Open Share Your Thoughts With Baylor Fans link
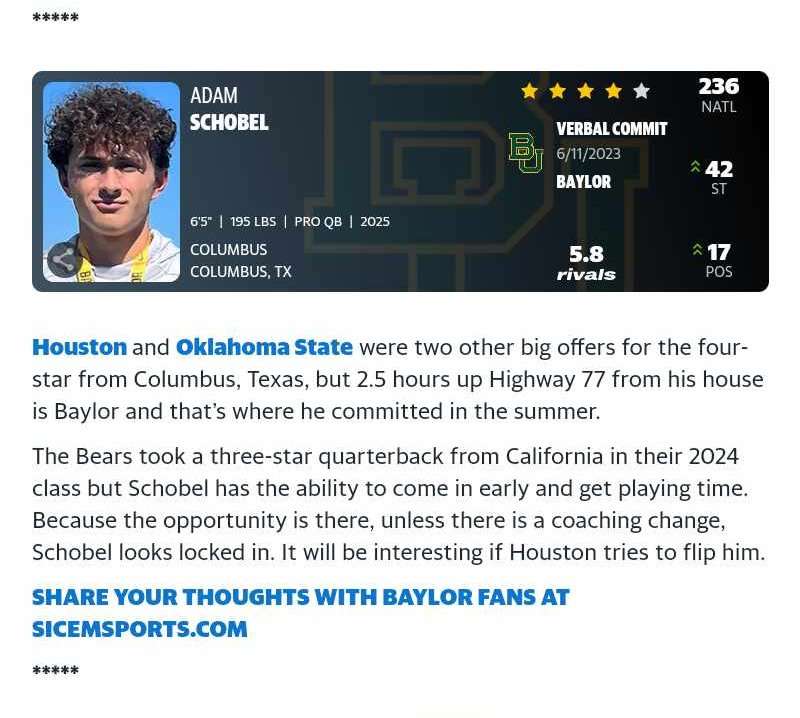Screen dimensions: 800x718 coord(301,597)
